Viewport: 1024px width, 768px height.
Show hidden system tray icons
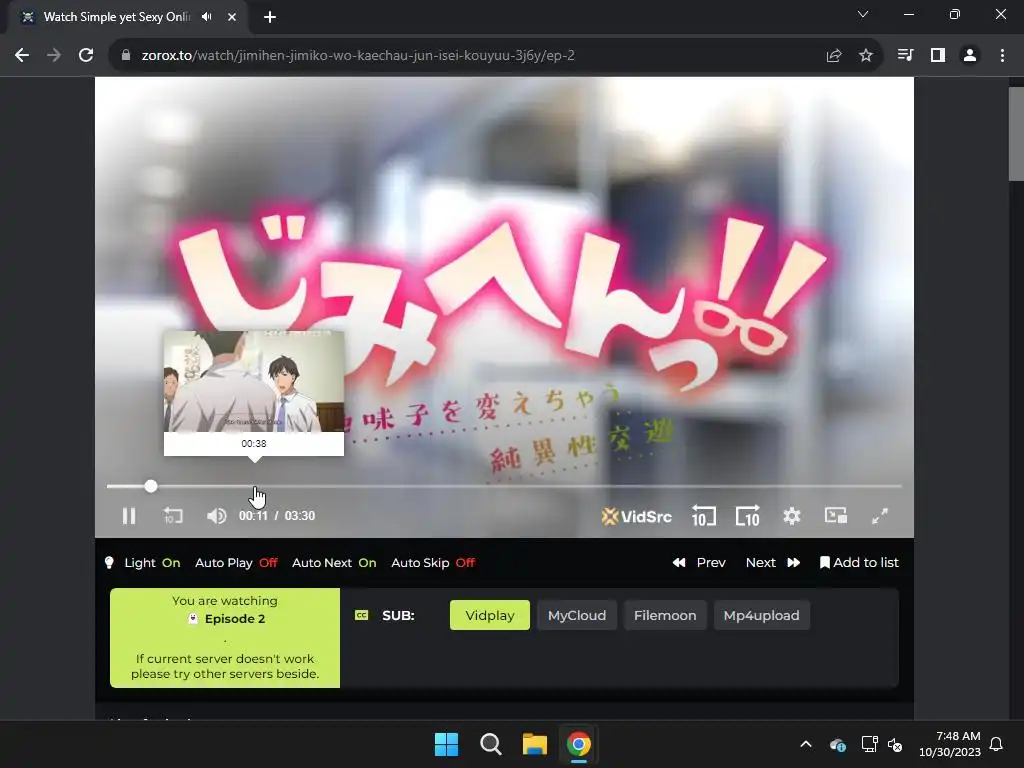pos(806,744)
